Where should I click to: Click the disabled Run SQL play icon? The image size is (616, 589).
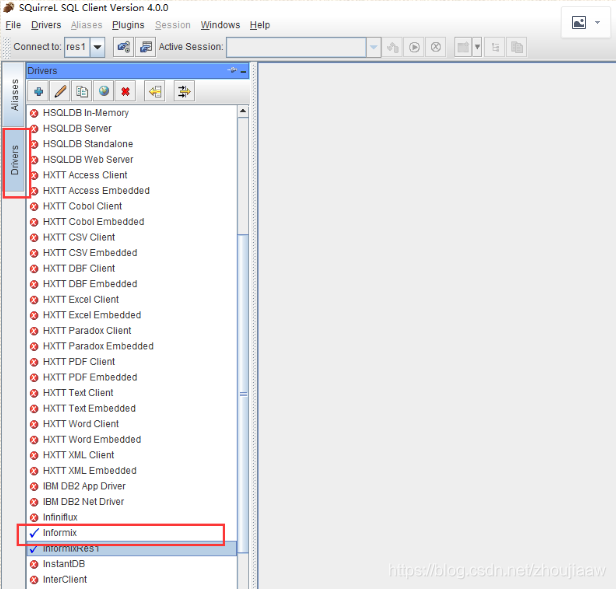pyautogui.click(x=414, y=47)
